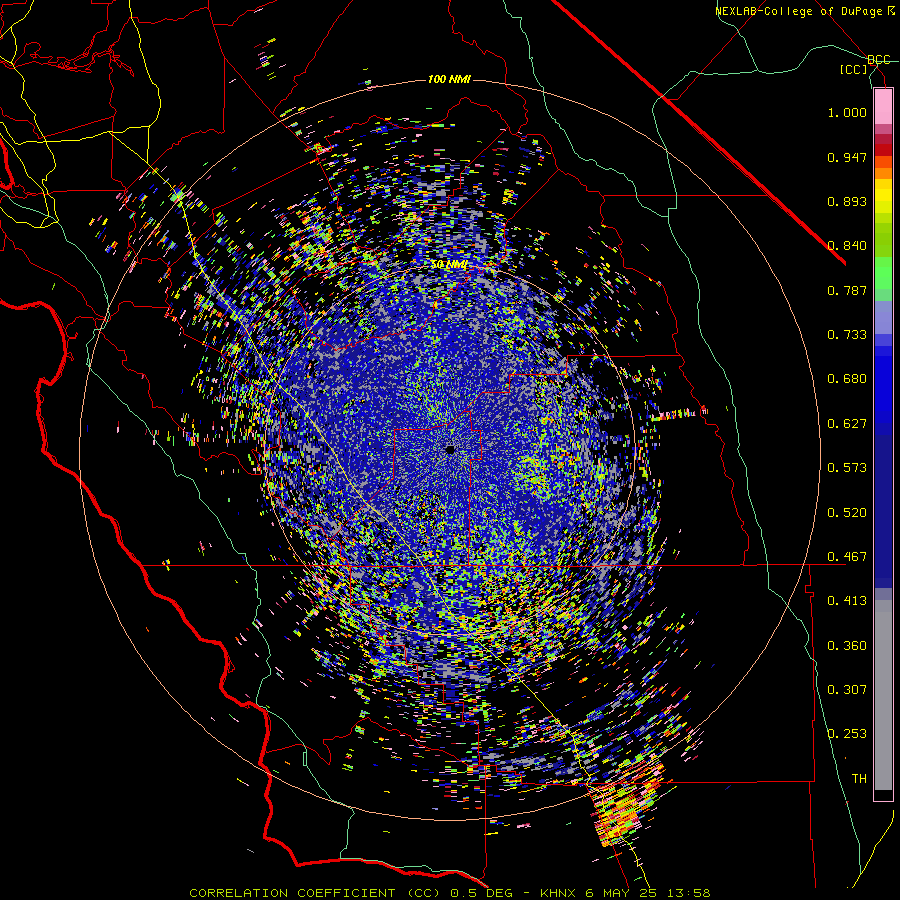The image size is (900, 900).
Task: Click the 1.000 scale value
Action: coord(847,112)
